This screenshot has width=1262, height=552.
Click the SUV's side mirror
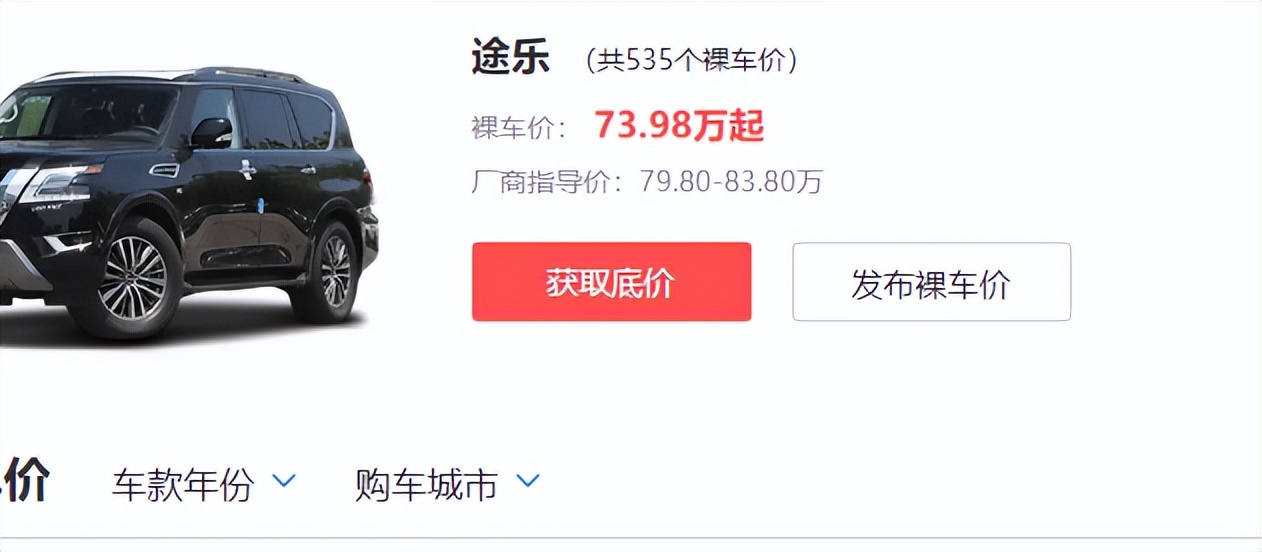211,133
